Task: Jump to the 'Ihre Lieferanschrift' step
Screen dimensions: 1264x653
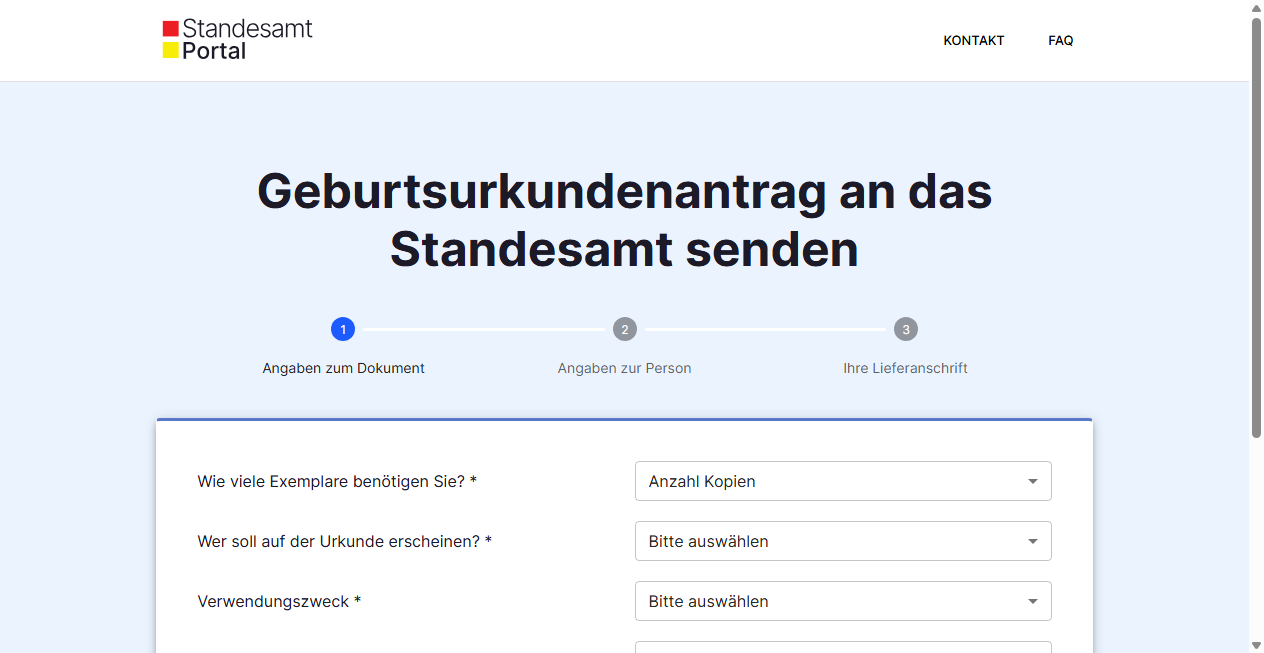Action: (x=905, y=368)
